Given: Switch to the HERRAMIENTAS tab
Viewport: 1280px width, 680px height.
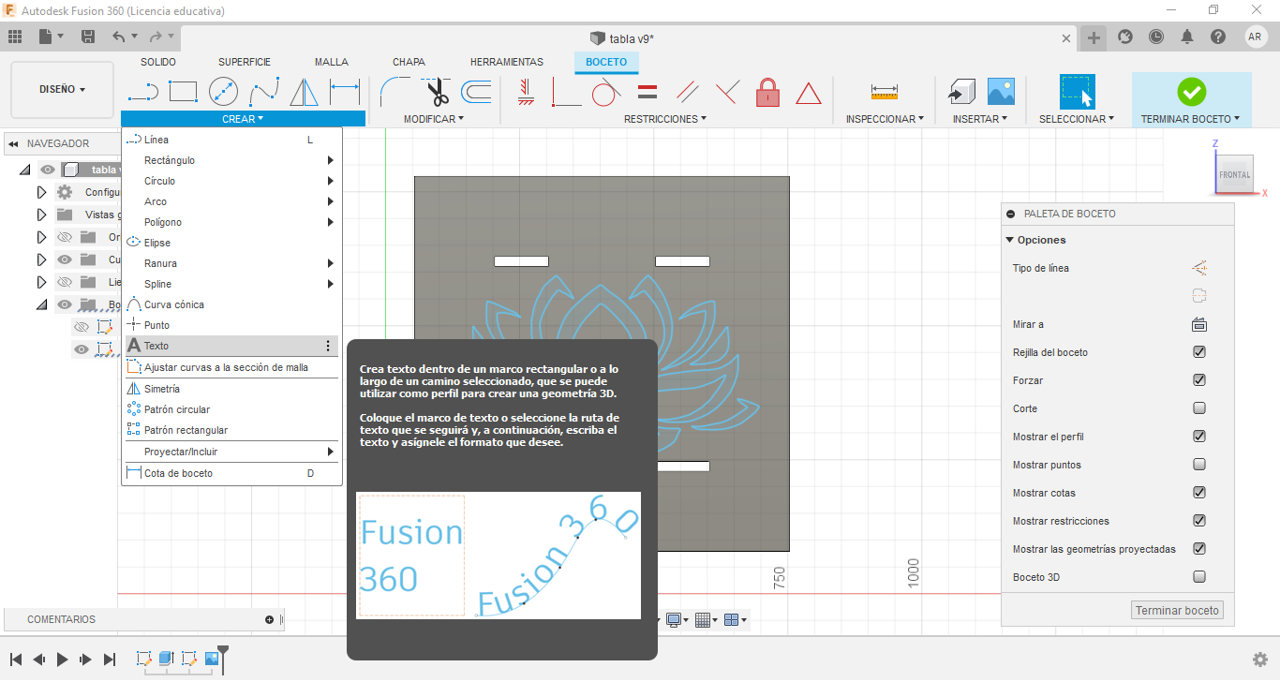Looking at the screenshot, I should coord(507,62).
